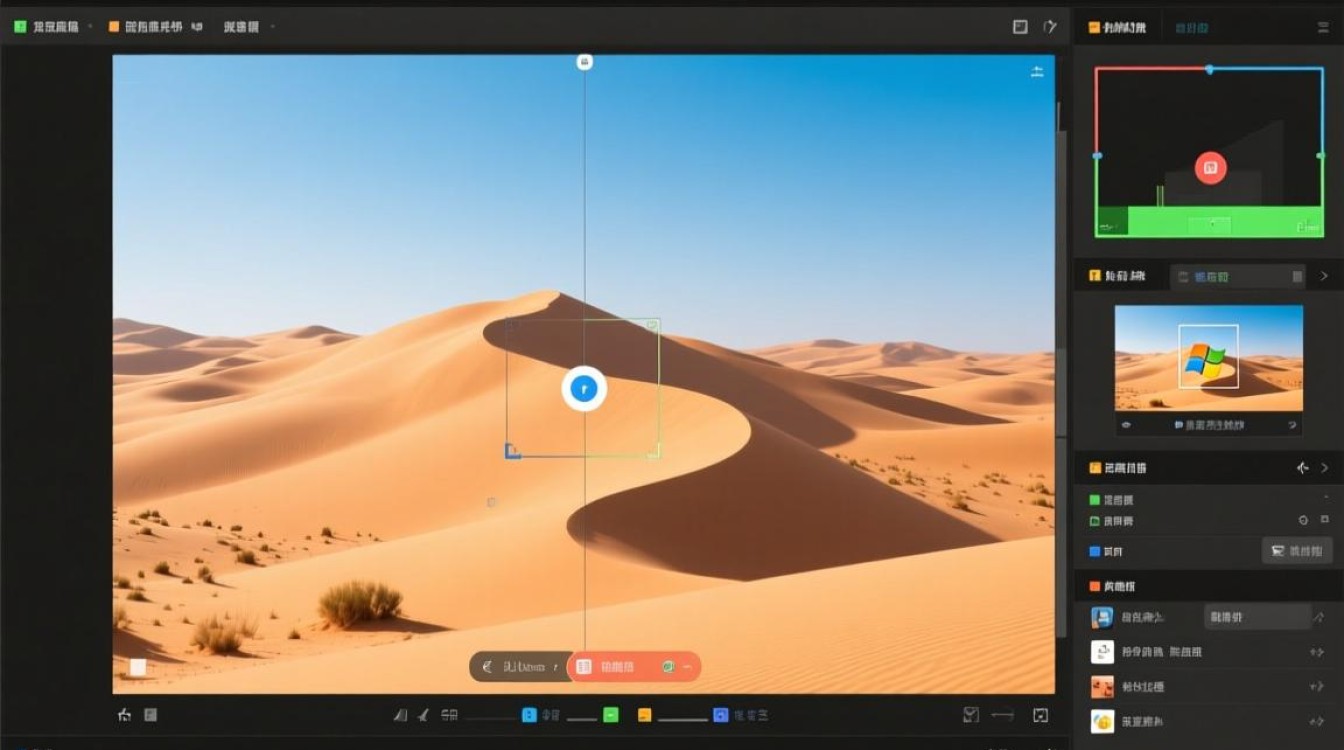Image resolution: width=1344 pixels, height=750 pixels.
Task: Toggle the eye icon below the thumbnail
Action: coord(1126,425)
